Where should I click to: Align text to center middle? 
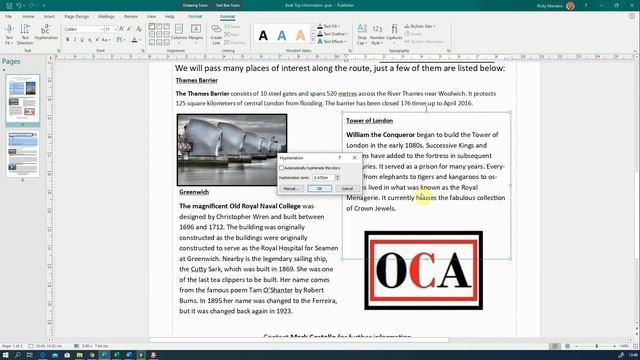160,35
